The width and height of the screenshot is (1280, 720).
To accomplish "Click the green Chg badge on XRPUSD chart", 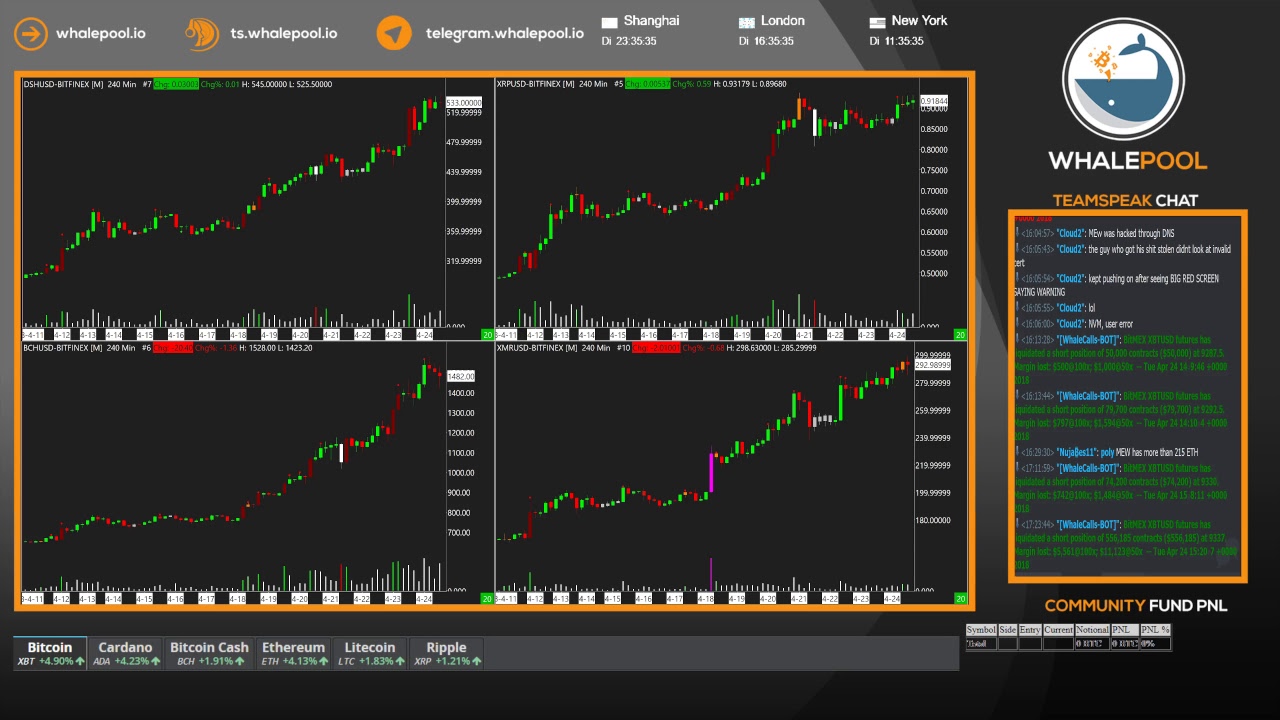I will tap(648, 84).
